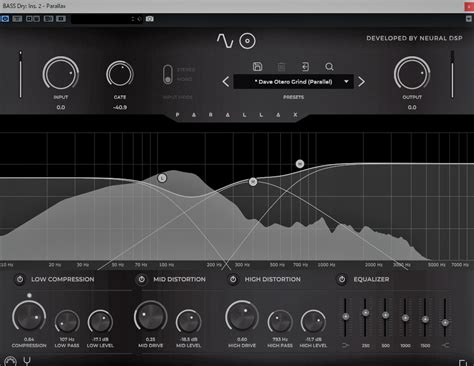Screen dimensions: 474x366
Task: Click the PARALLAX logo text
Action: [236, 115]
